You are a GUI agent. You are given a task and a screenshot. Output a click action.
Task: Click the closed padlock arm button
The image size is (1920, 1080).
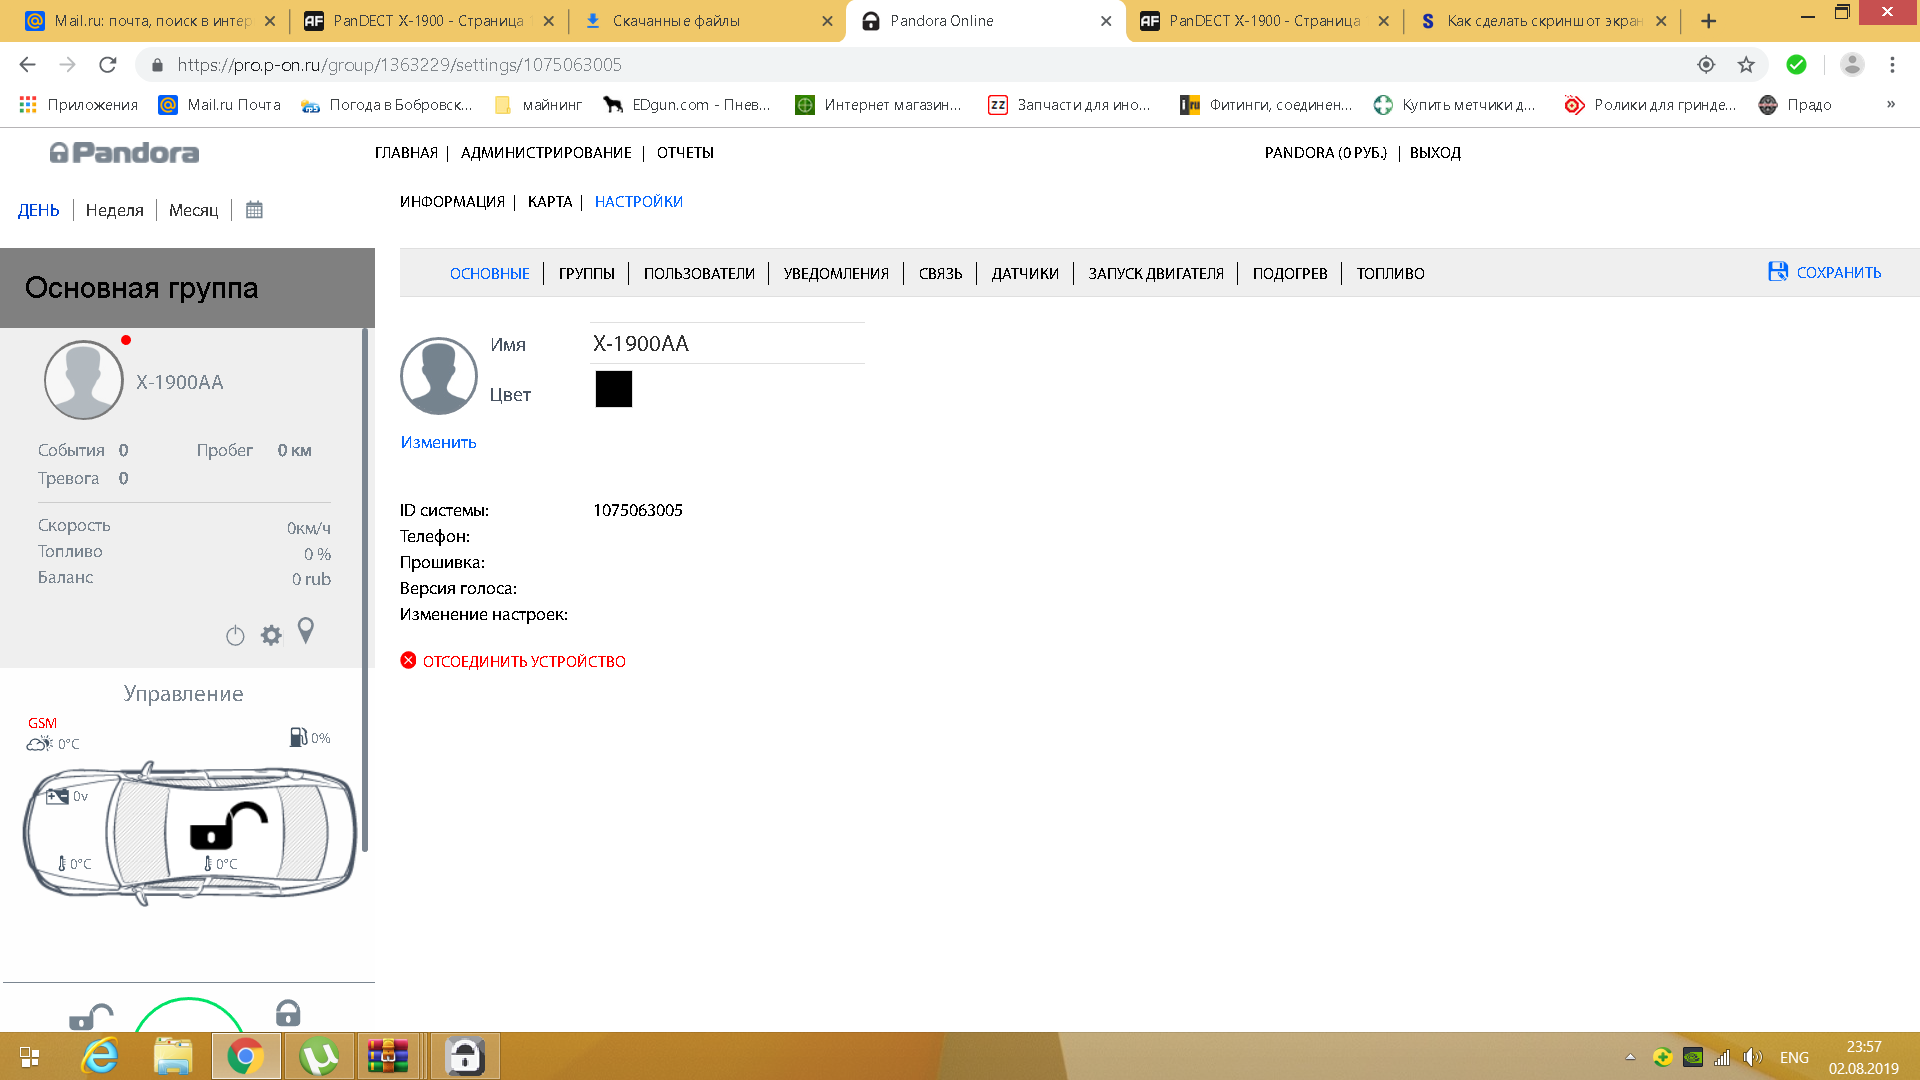(x=288, y=1013)
